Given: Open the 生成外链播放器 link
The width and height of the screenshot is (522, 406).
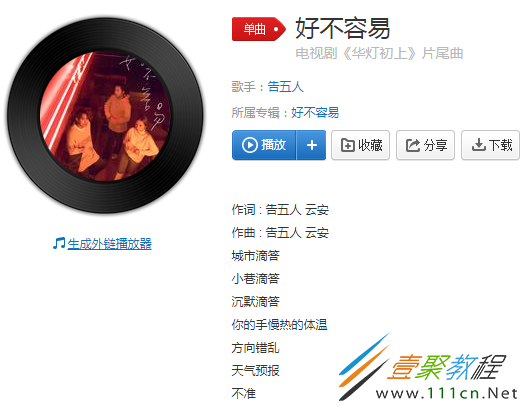Looking at the screenshot, I should [x=109, y=244].
